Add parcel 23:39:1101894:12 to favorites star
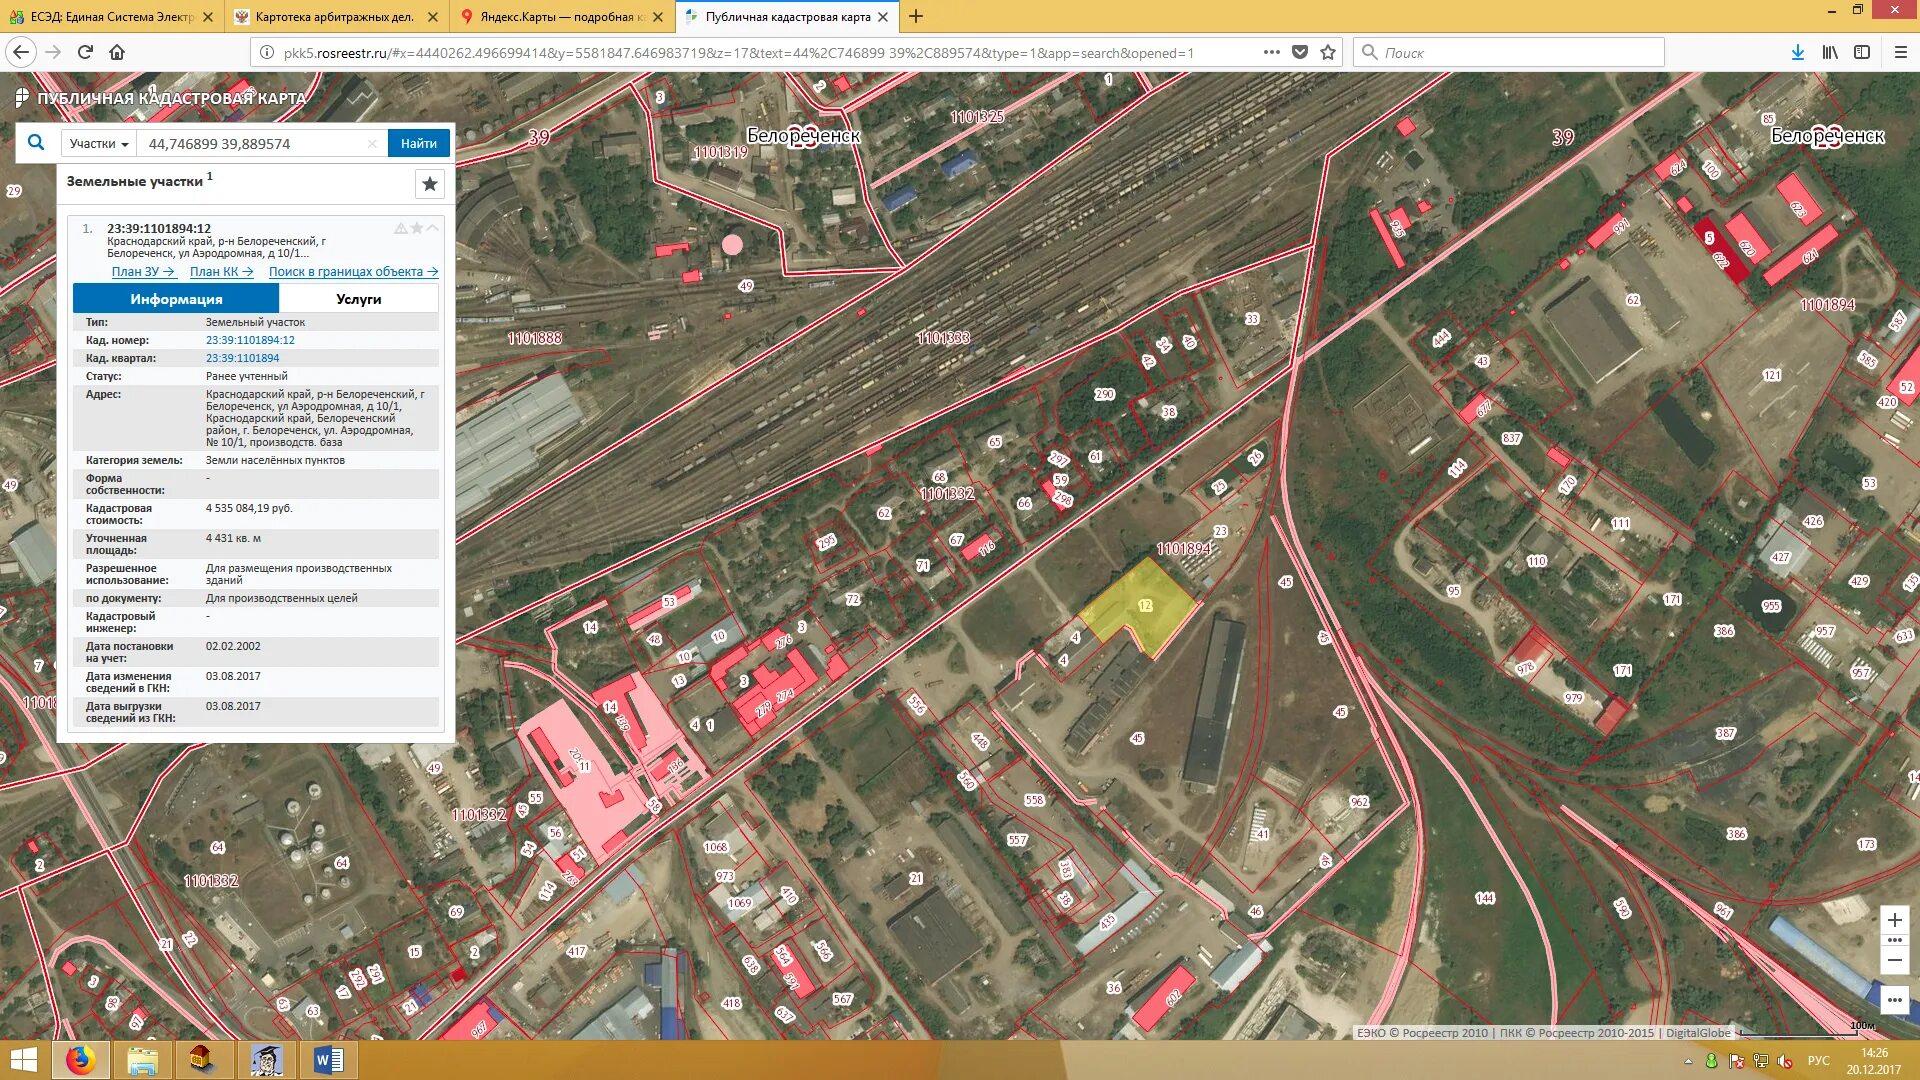Image resolution: width=1920 pixels, height=1080 pixels. coord(416,228)
